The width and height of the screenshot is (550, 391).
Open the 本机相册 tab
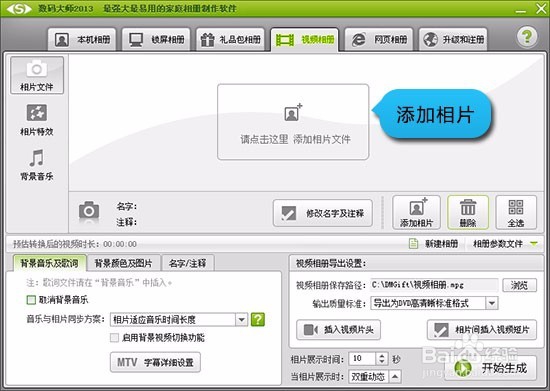coord(82,40)
